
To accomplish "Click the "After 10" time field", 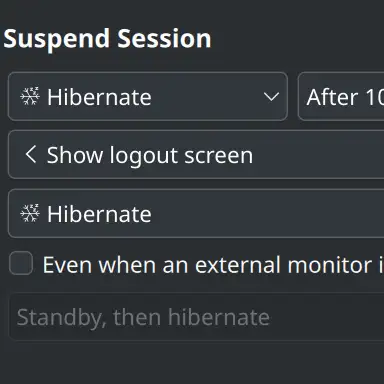I will click(x=341, y=96).
